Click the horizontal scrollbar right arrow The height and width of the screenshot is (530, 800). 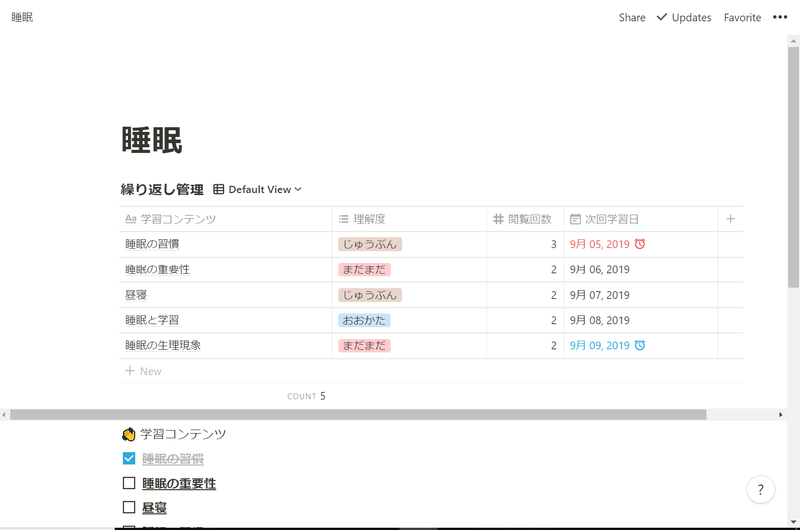(781, 415)
